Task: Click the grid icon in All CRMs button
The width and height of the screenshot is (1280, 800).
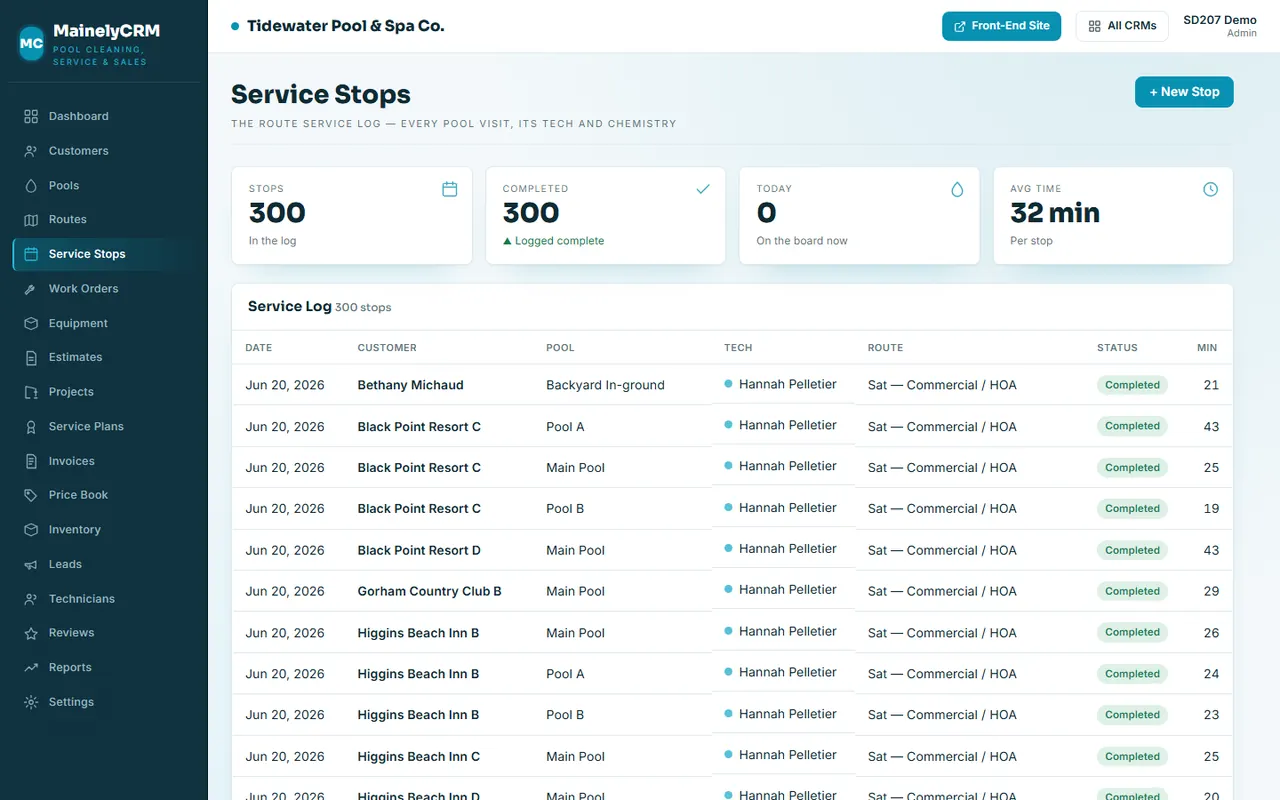Action: 1095,26
